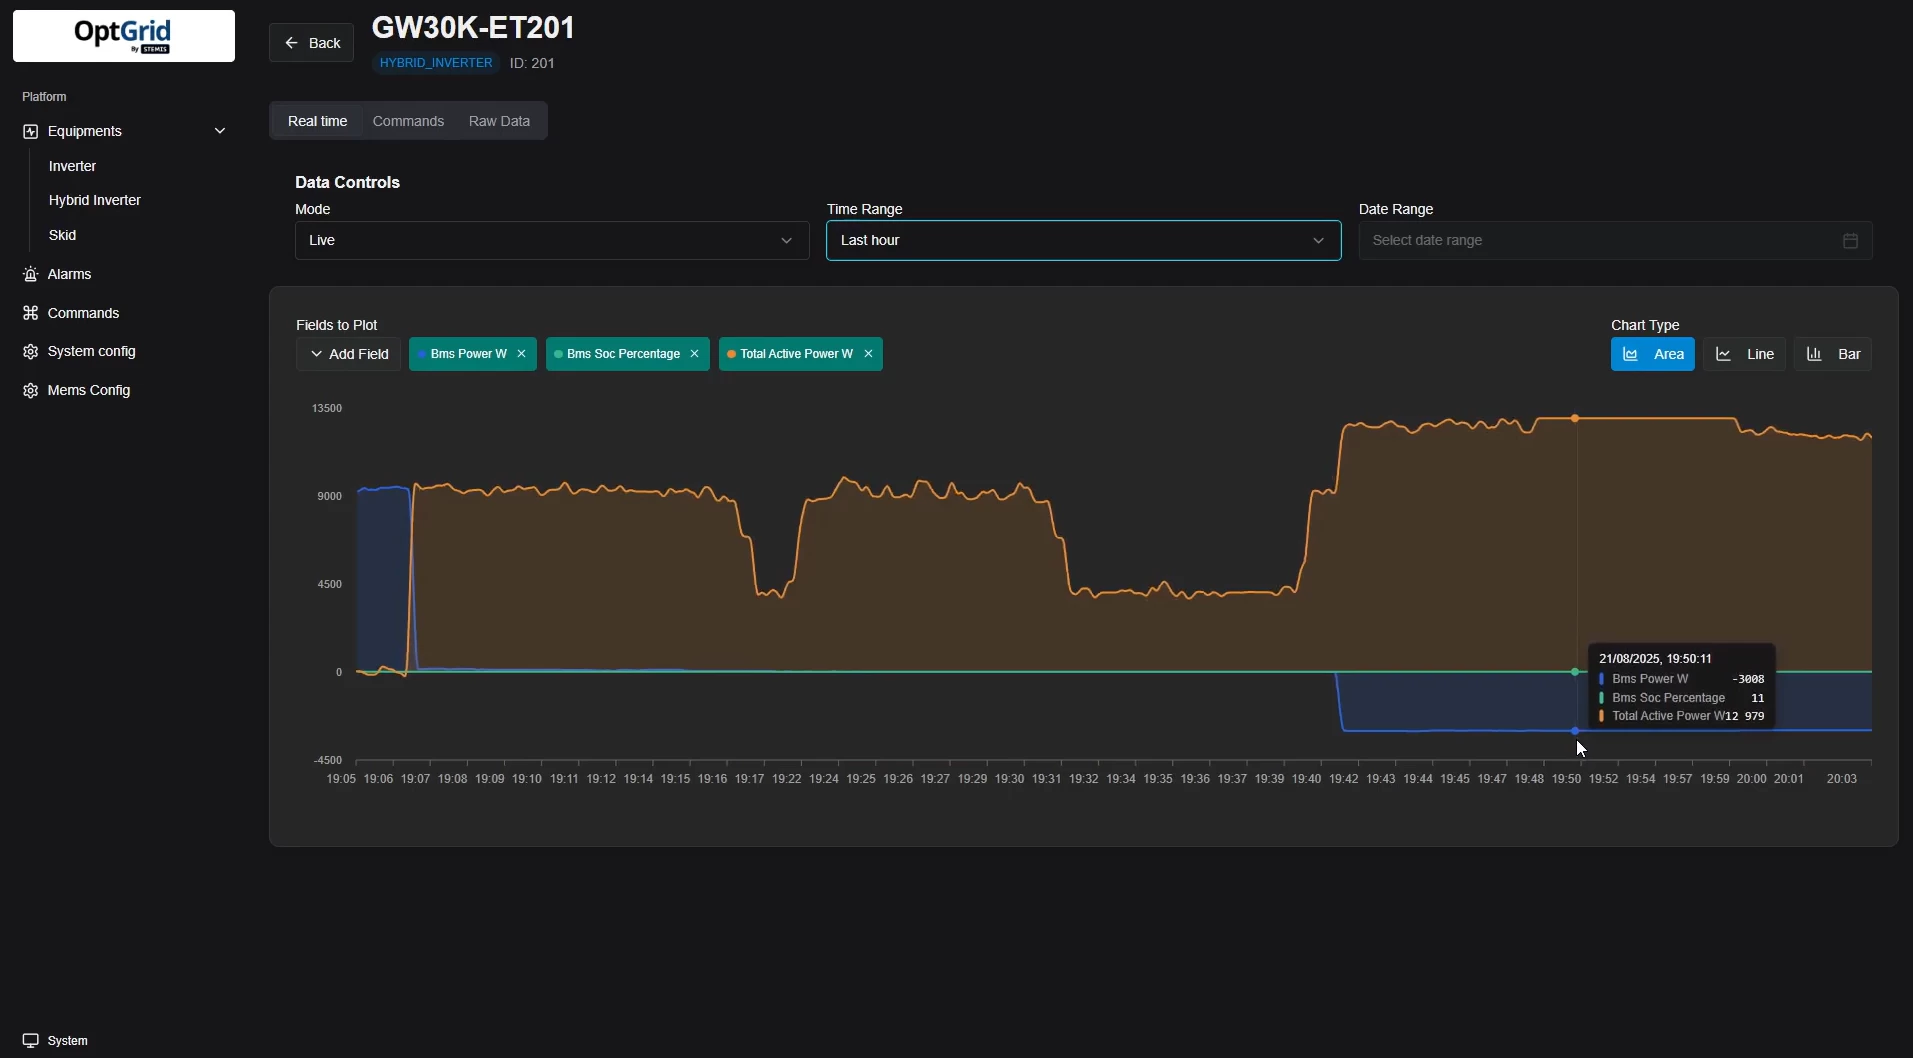Click the System config gear icon
This screenshot has height=1058, width=1913.
30,352
